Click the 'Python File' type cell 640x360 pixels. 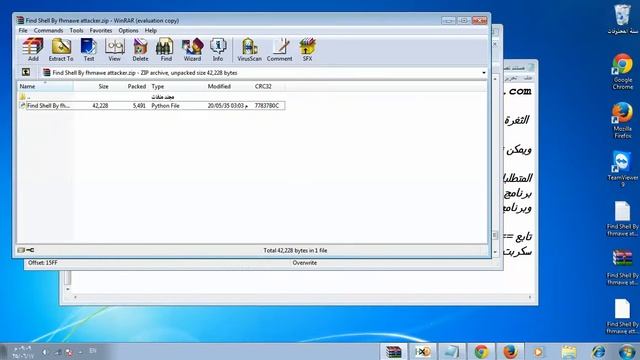pyautogui.click(x=165, y=106)
